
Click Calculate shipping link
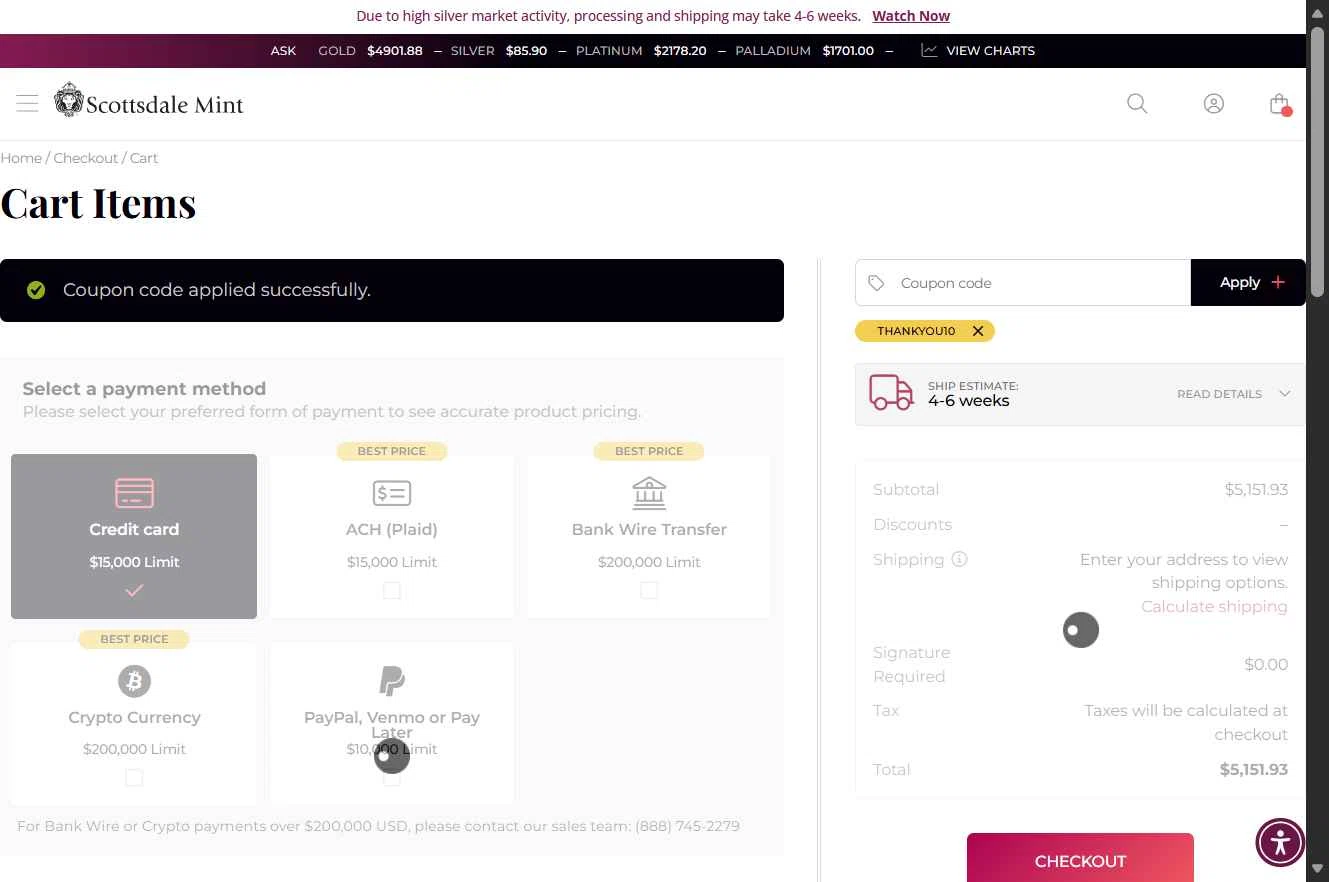[x=1214, y=606]
